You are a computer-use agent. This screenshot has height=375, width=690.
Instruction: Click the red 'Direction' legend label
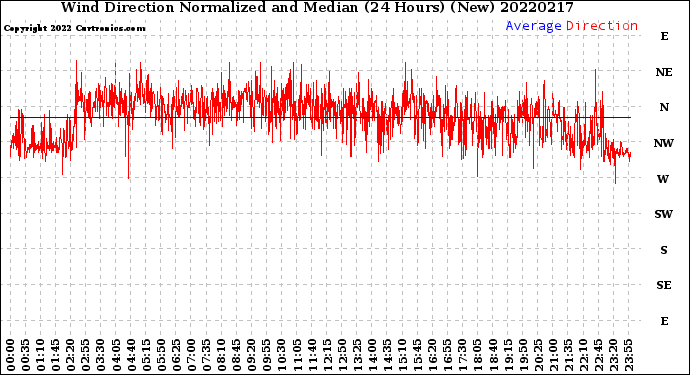[x=602, y=26]
